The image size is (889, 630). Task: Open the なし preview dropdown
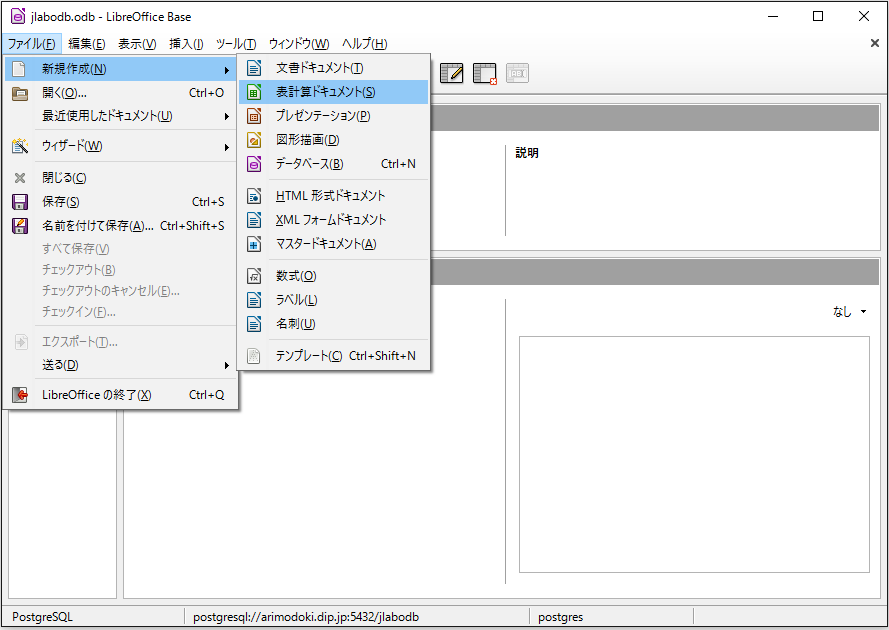coord(850,311)
